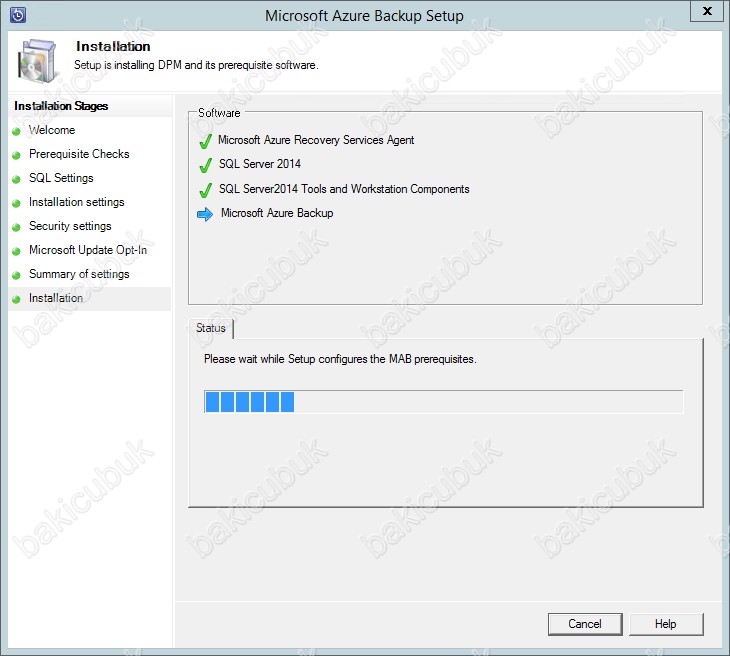Click green dot next to Microsoft Update Opt-In
The width and height of the screenshot is (730, 656).
[16, 251]
